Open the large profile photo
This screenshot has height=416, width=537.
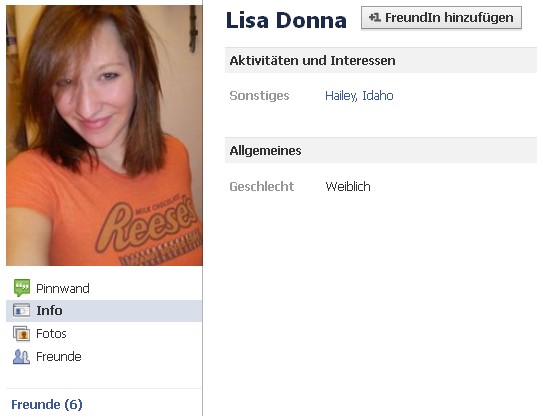coord(104,135)
